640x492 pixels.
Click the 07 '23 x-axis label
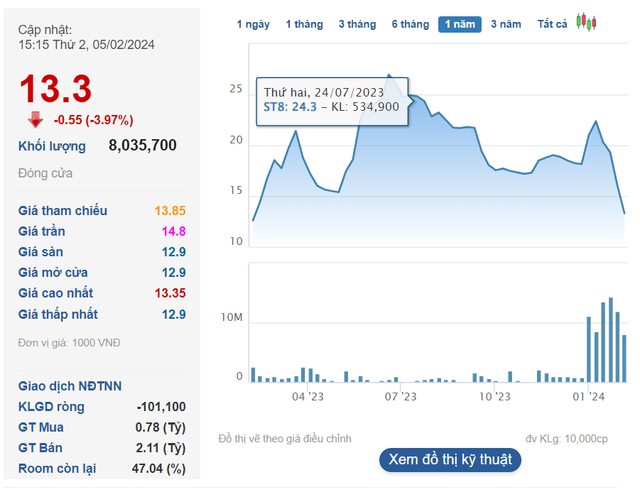[x=400, y=397]
